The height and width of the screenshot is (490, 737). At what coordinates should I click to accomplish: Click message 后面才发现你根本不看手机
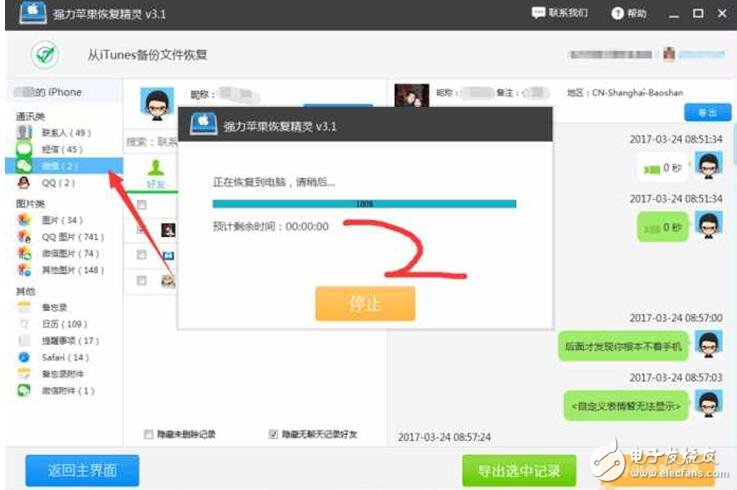pyautogui.click(x=623, y=347)
